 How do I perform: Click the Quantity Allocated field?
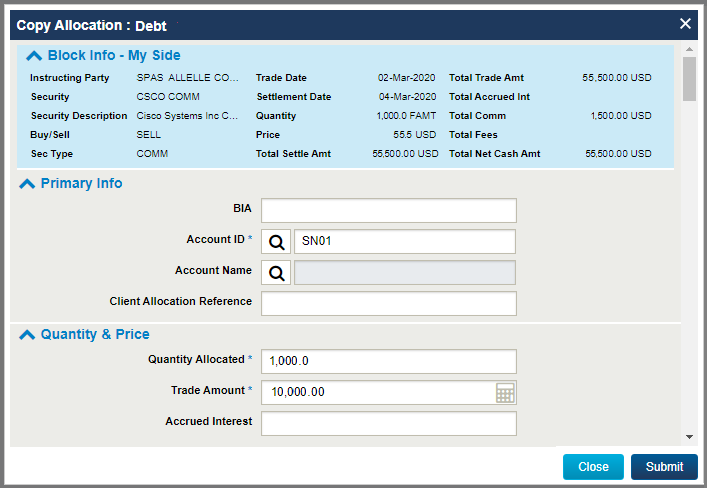pos(389,362)
